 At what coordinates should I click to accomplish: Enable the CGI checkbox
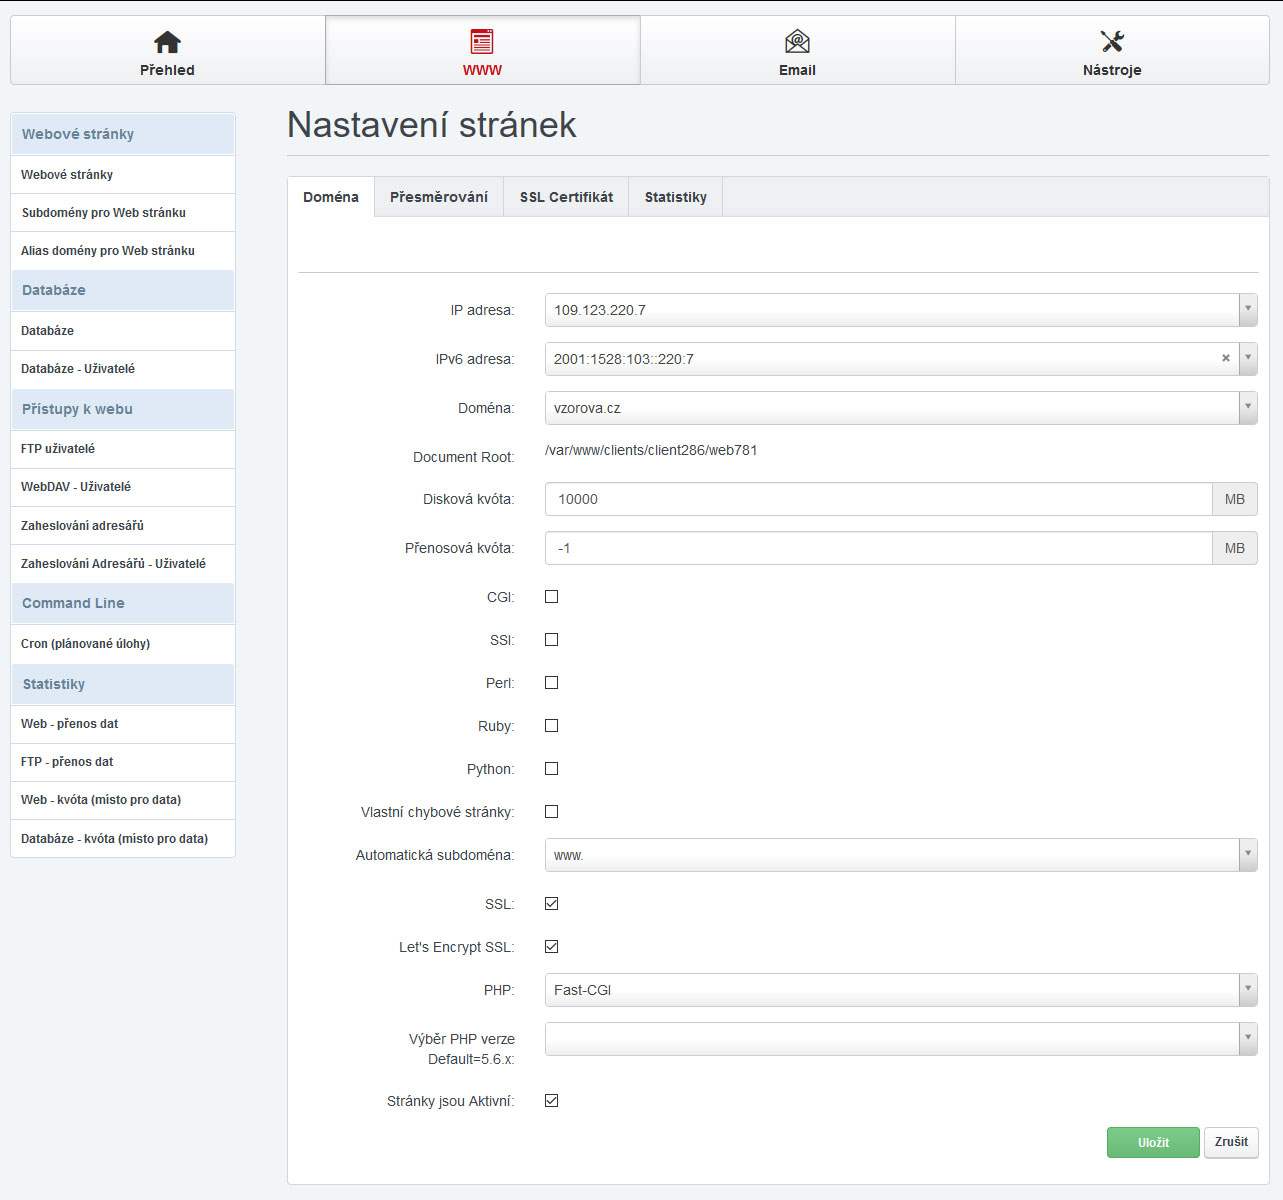tap(551, 597)
